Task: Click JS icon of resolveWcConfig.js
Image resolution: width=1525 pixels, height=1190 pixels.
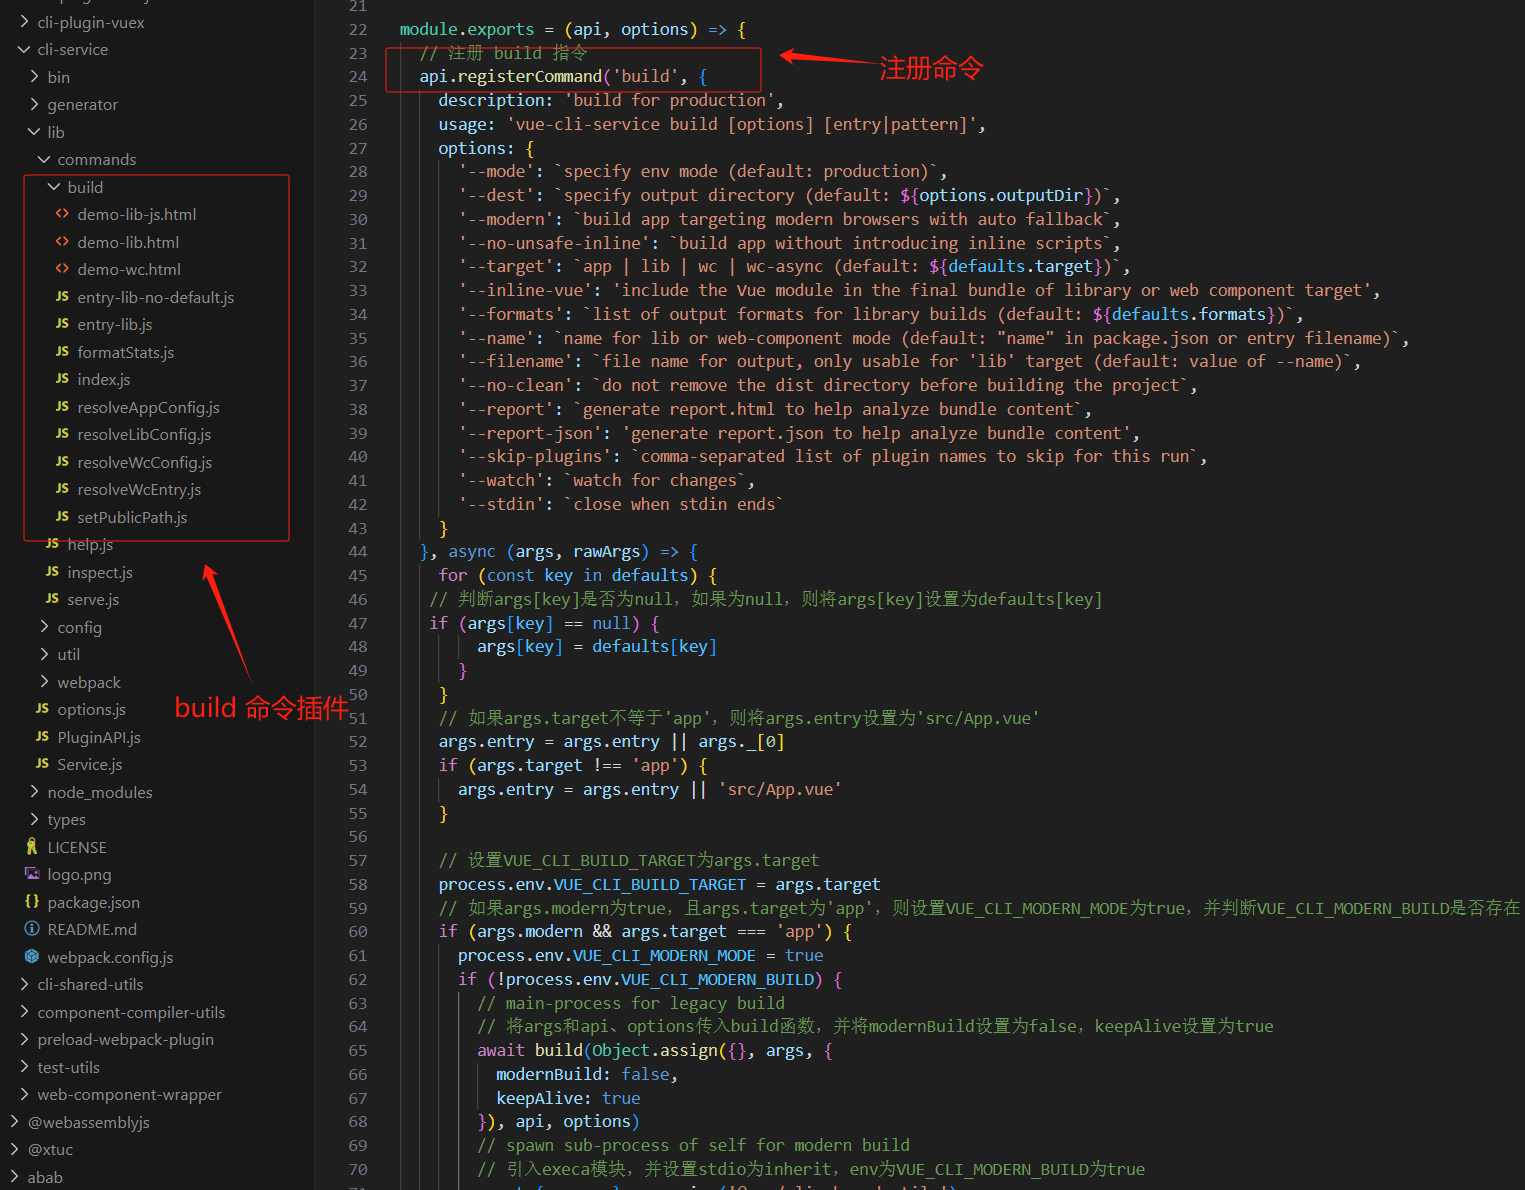Action: pyautogui.click(x=62, y=462)
